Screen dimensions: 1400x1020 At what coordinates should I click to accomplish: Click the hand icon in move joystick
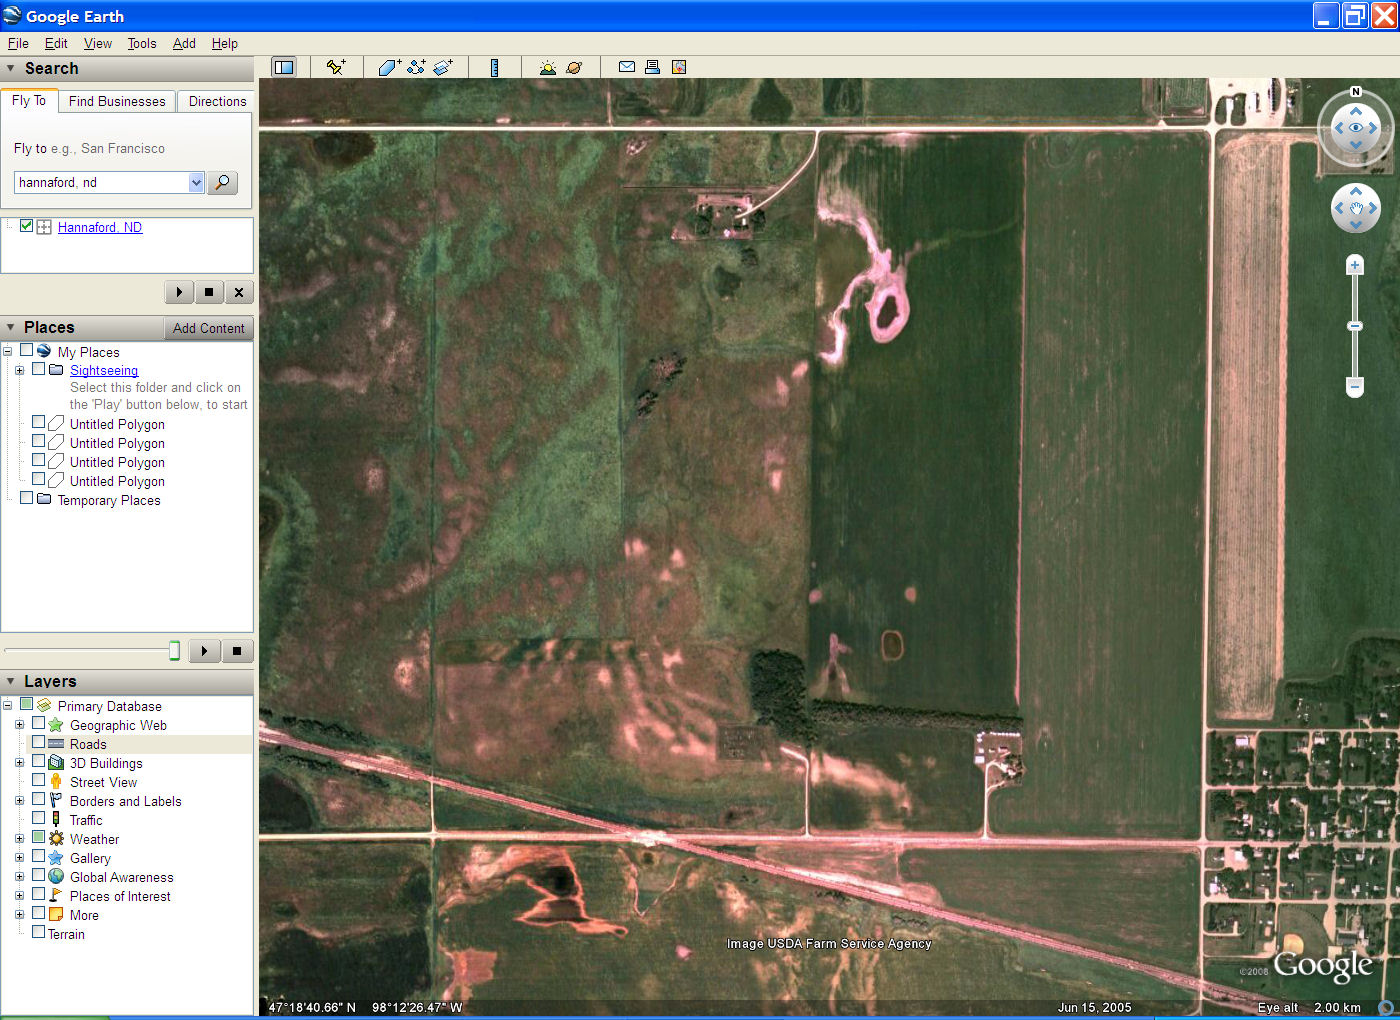(x=1356, y=209)
